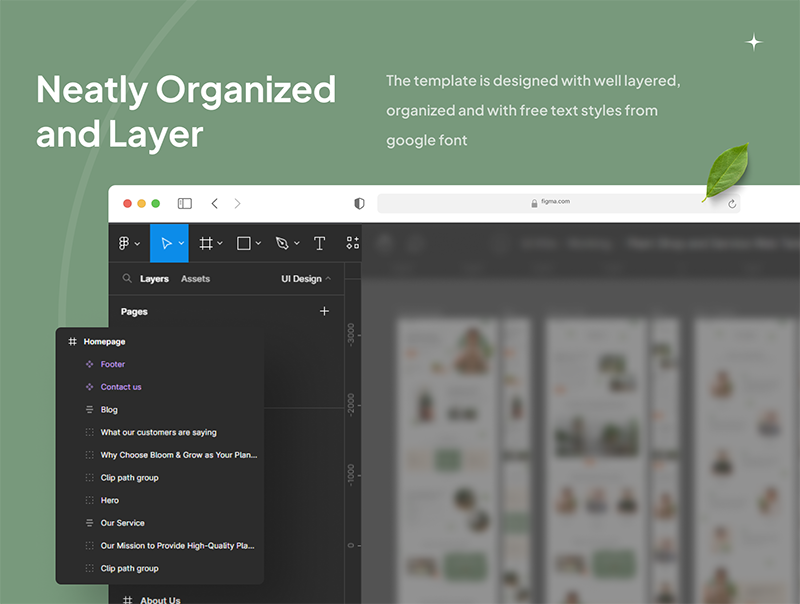
Task: Open the Resources tool in toolbar
Action: click(x=352, y=243)
